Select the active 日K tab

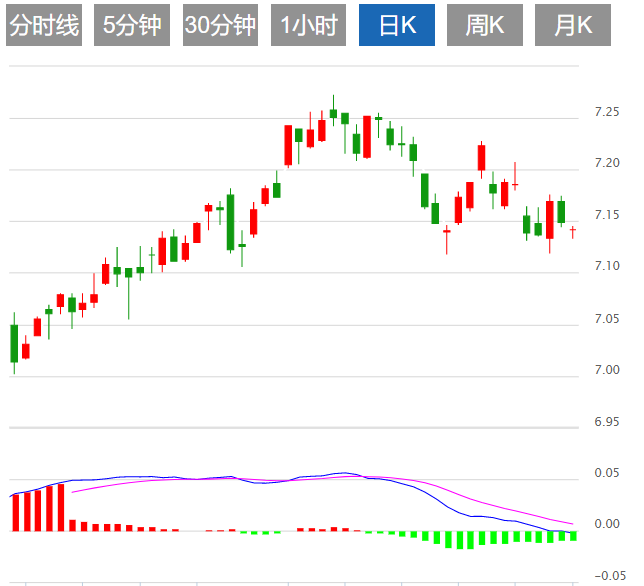[397, 25]
